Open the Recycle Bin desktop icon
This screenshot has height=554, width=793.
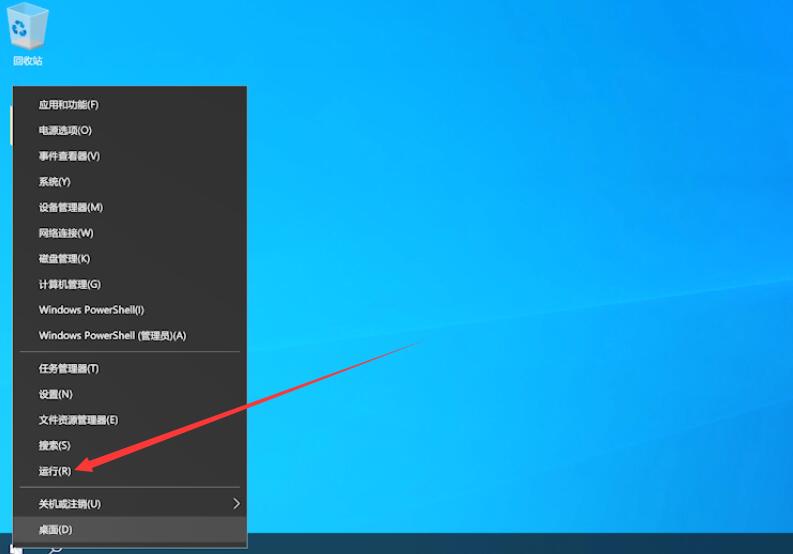point(27,34)
